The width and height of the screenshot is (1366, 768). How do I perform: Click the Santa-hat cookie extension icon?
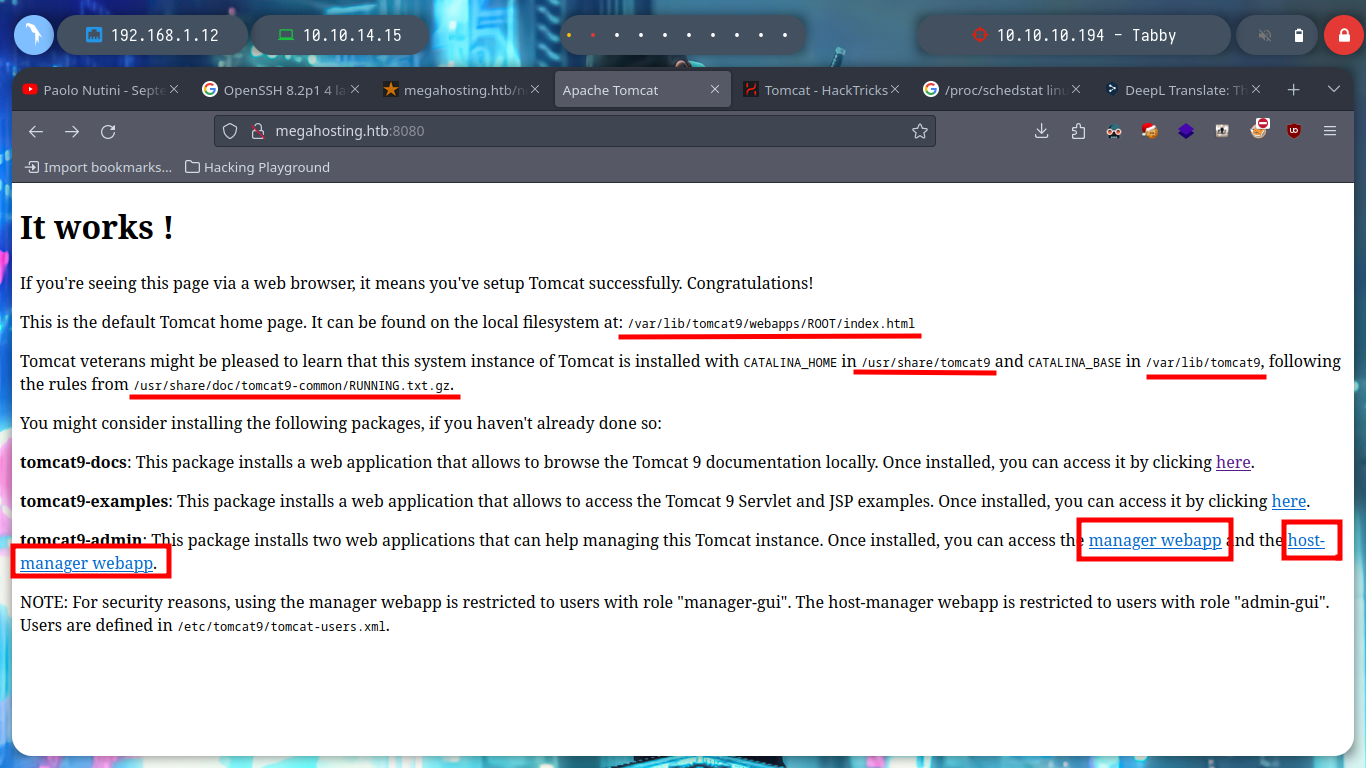[x=1150, y=130]
